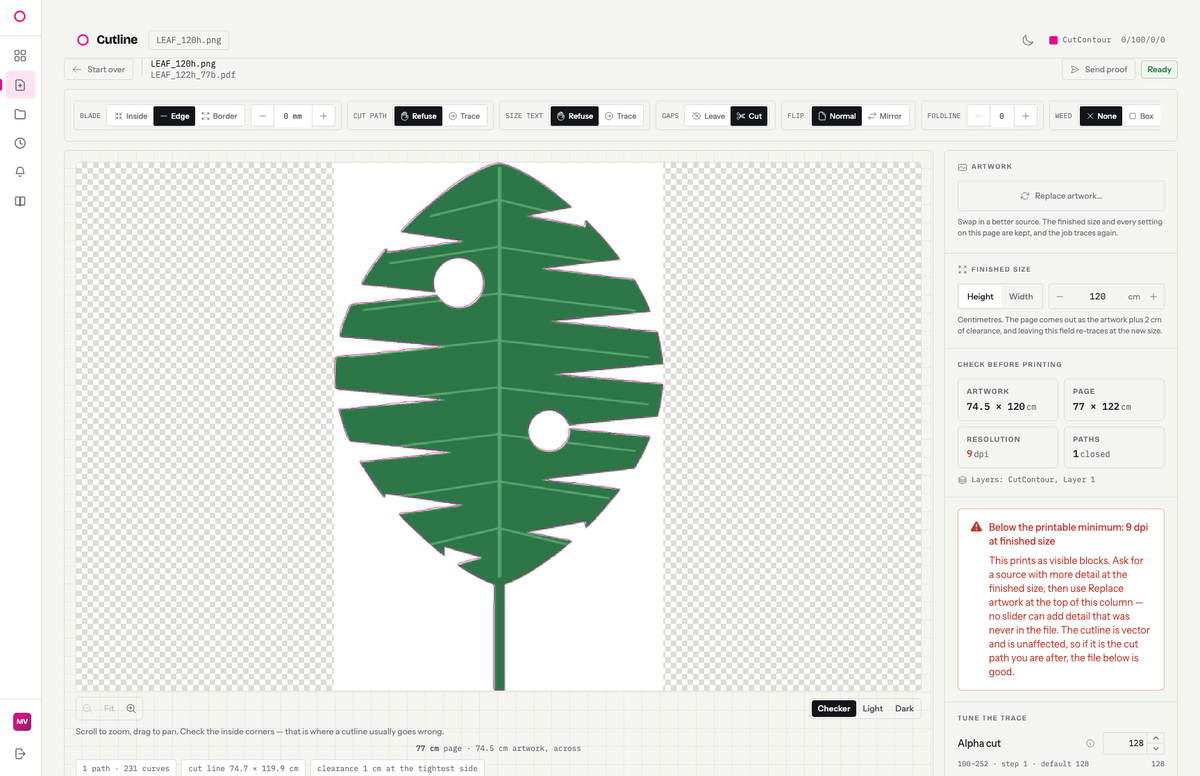Click the Cutline logo circle in header
Image resolution: width=1200 pixels, height=776 pixels.
[x=83, y=40]
